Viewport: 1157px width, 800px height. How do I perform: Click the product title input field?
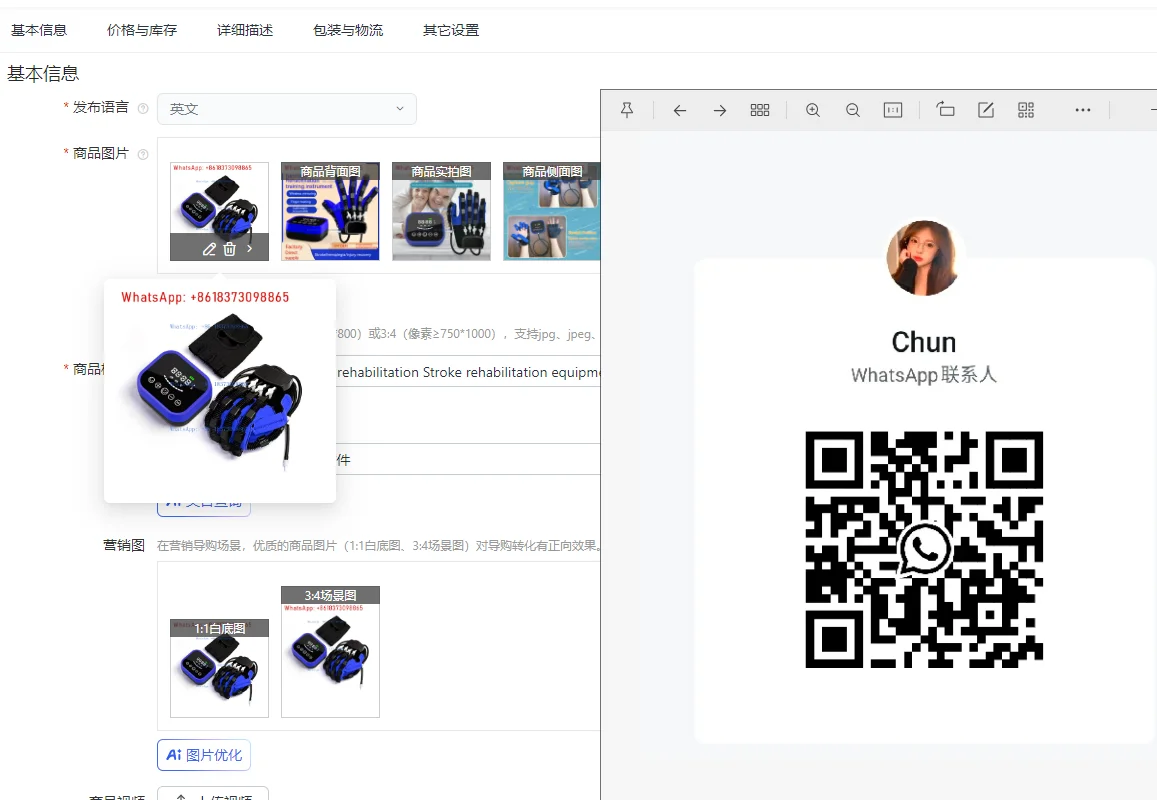point(468,372)
